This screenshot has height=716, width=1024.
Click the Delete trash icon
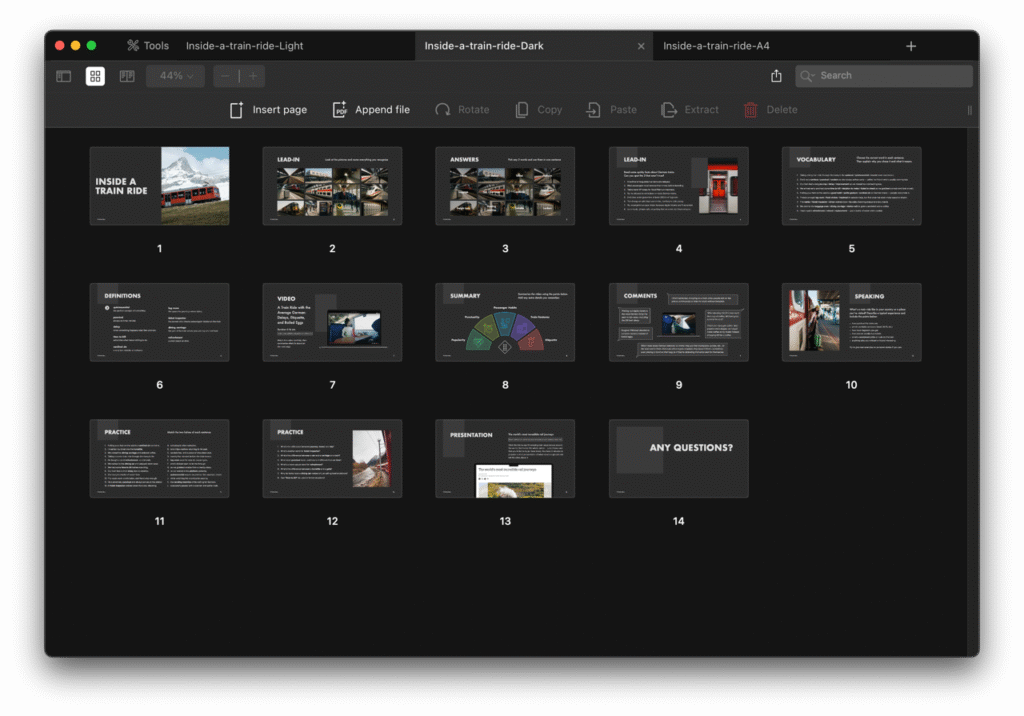coord(750,110)
